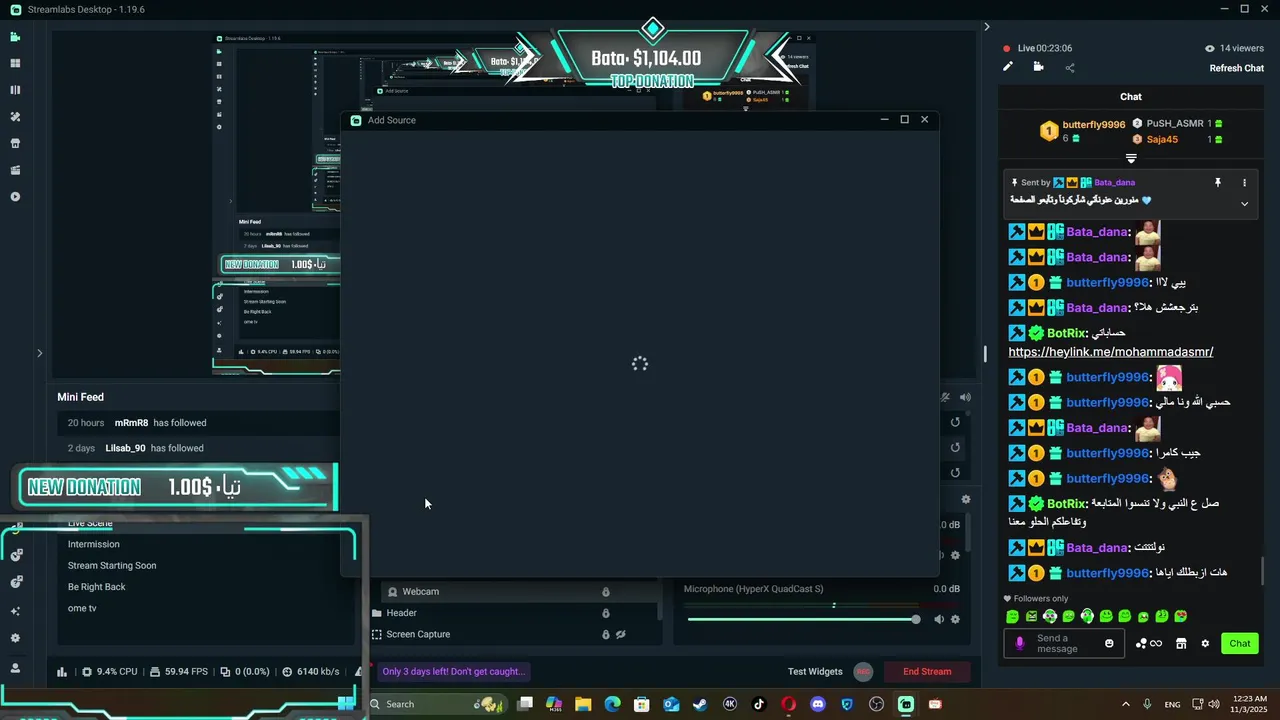Expand the left sidebar with the chevron

(x=39, y=353)
